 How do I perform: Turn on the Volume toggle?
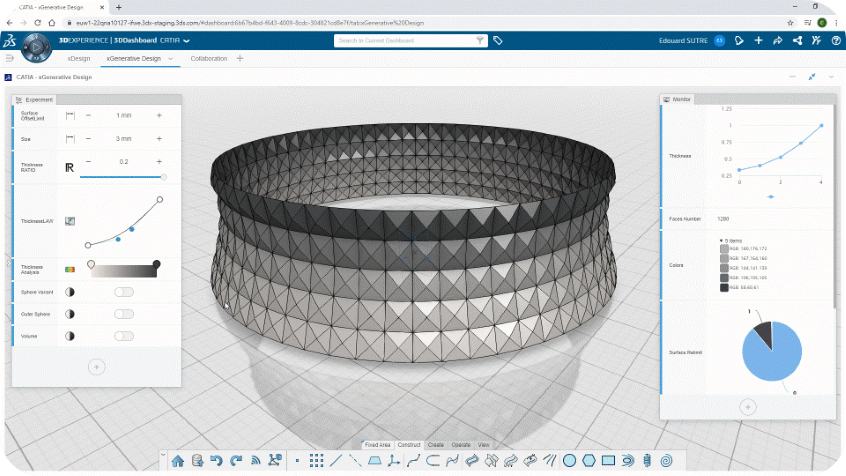pos(124,336)
